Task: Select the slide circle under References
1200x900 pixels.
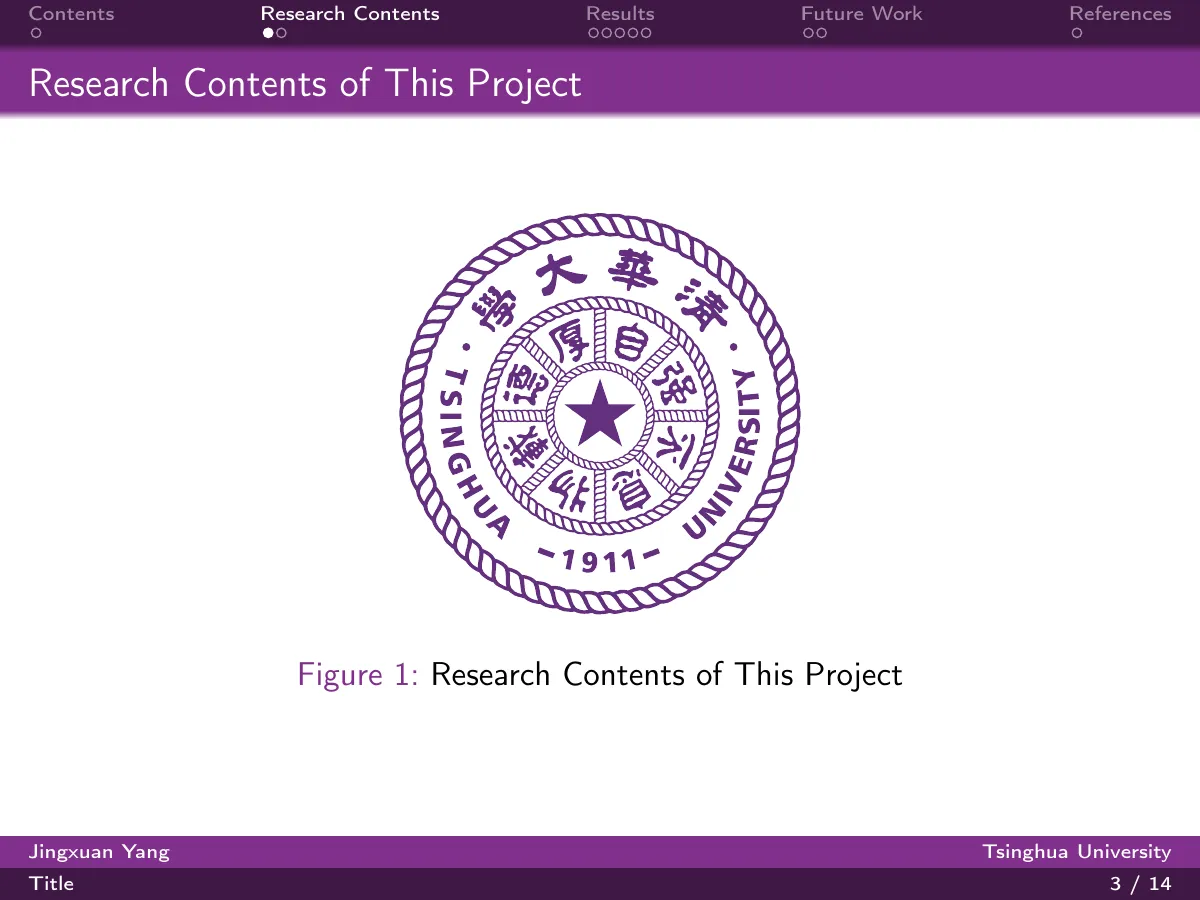Action: click(x=1076, y=33)
